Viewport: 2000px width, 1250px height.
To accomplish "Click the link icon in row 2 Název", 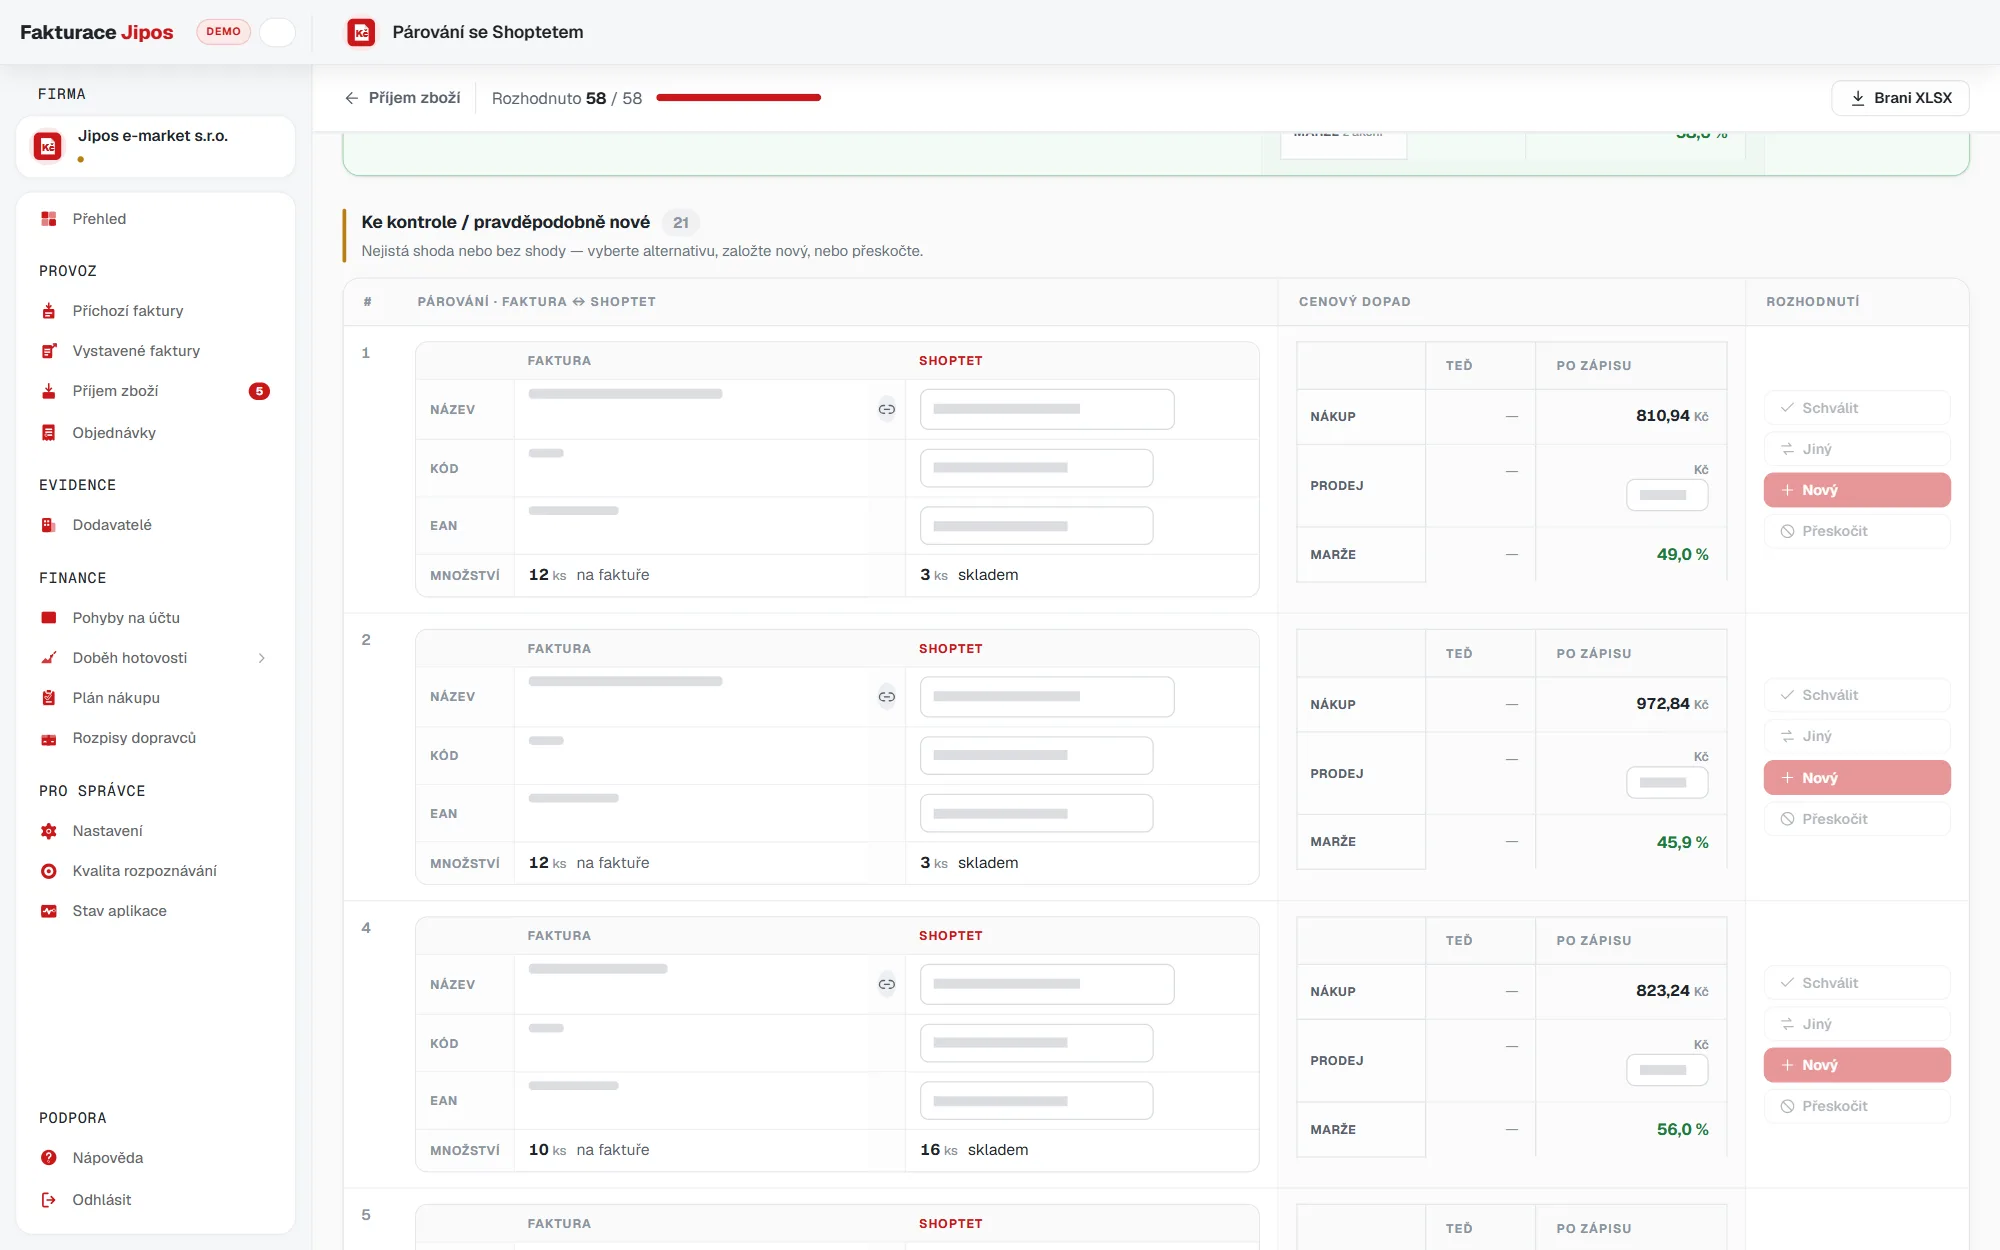I will pyautogui.click(x=887, y=697).
